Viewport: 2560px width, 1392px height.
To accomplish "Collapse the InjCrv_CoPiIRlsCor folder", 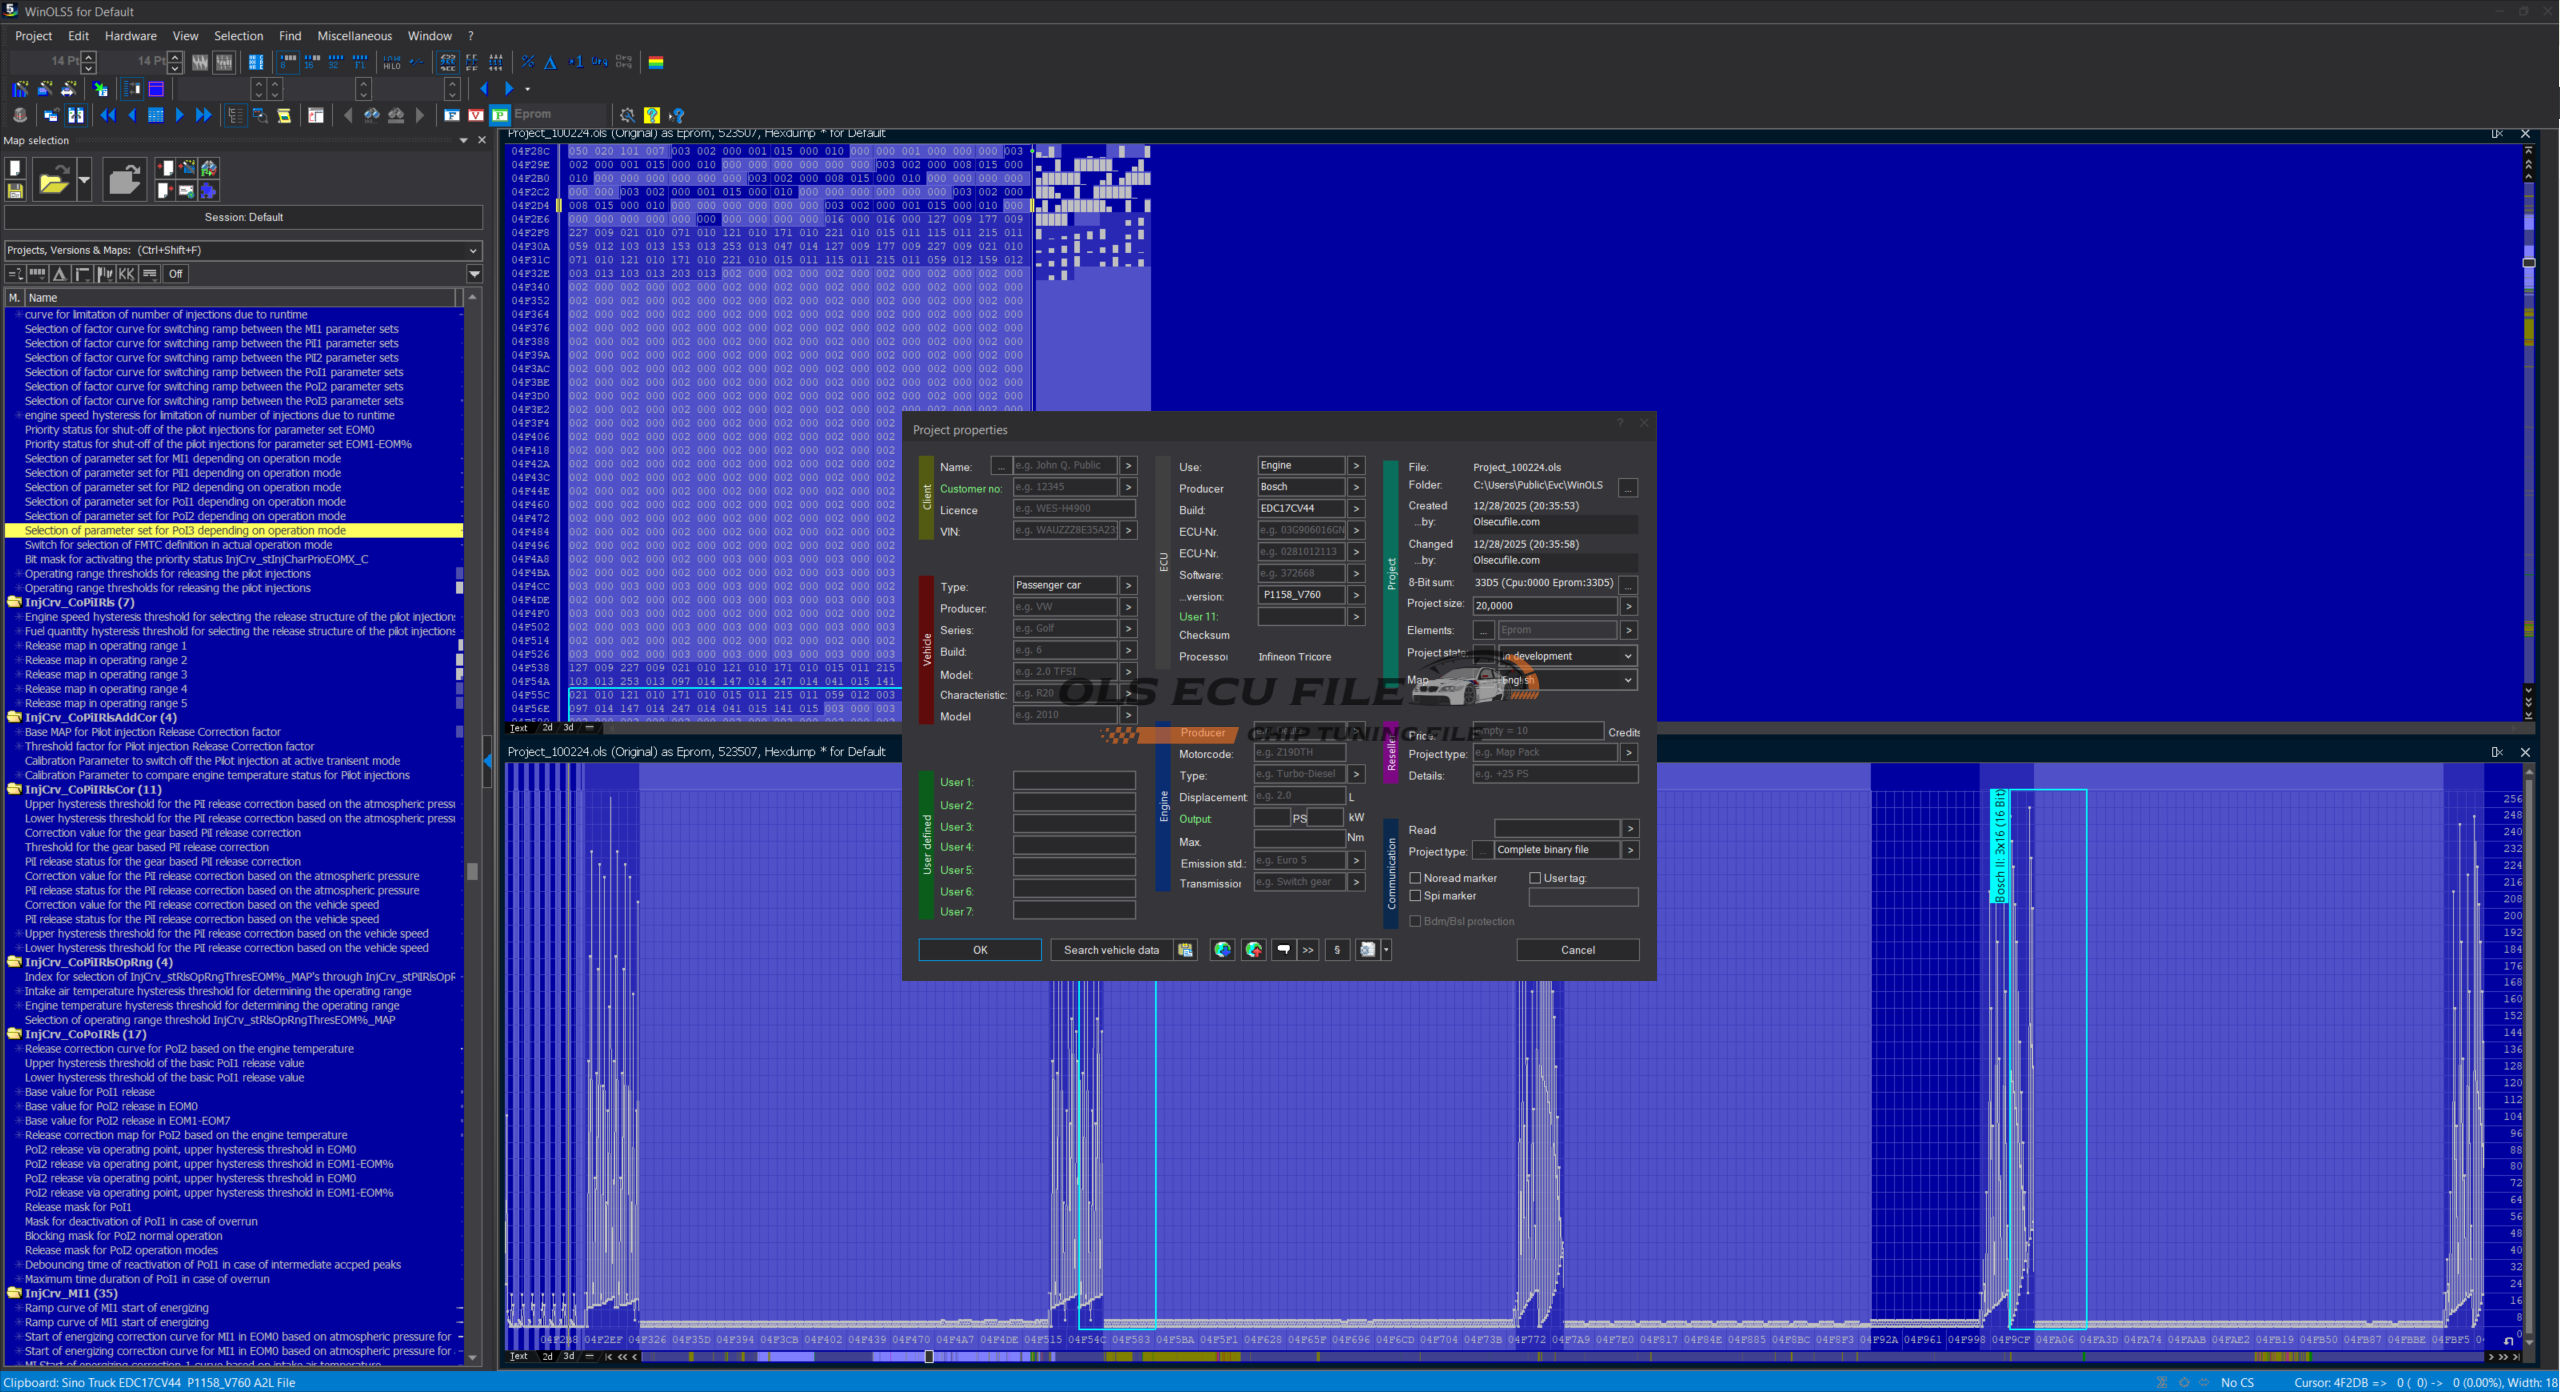I will click(x=14, y=790).
